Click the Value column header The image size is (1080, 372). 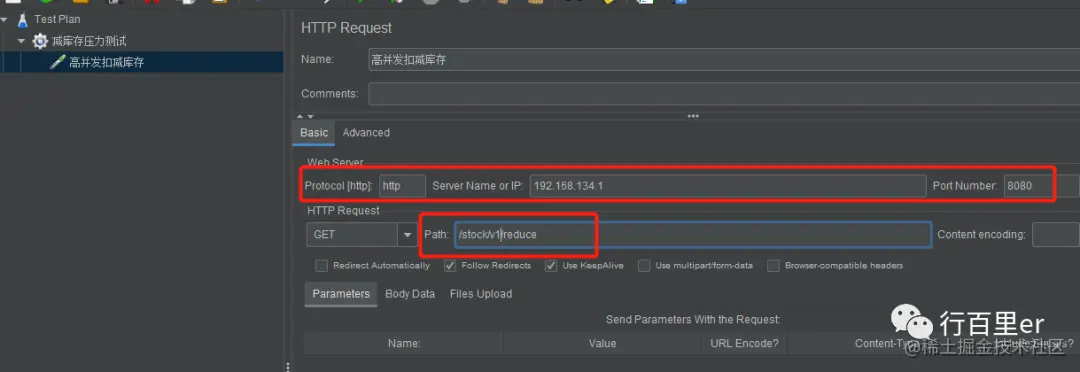(602, 343)
